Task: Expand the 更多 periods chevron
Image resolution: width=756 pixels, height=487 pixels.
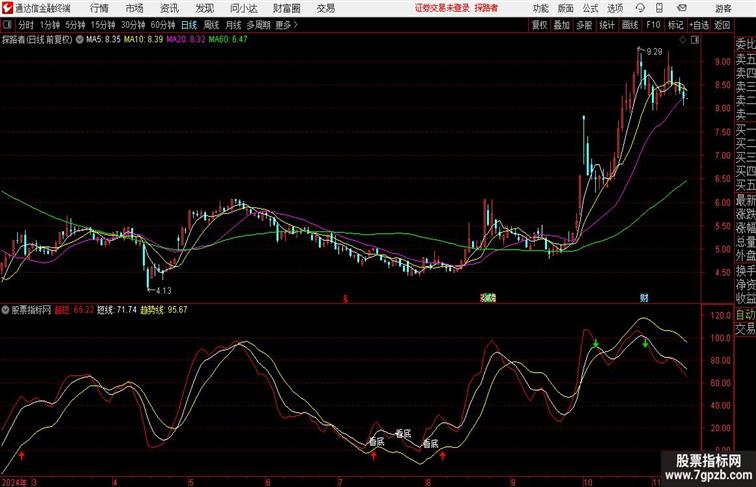Action: [286, 25]
